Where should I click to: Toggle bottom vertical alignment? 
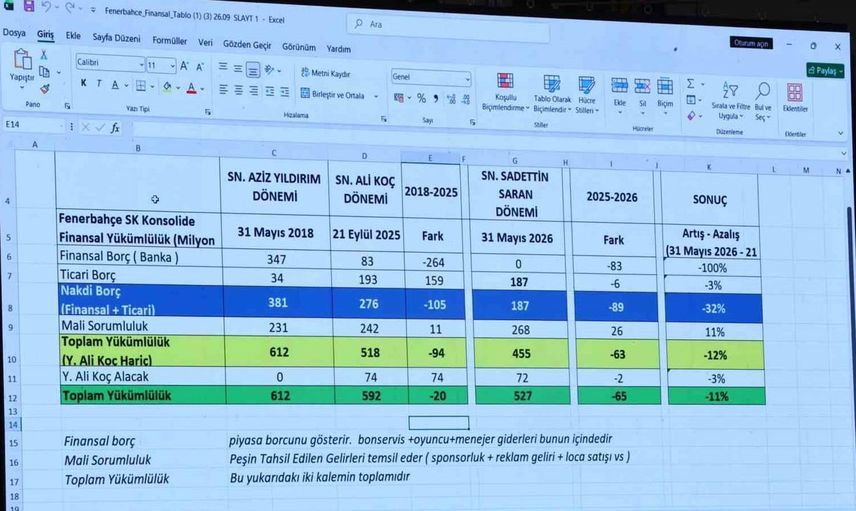[253, 69]
